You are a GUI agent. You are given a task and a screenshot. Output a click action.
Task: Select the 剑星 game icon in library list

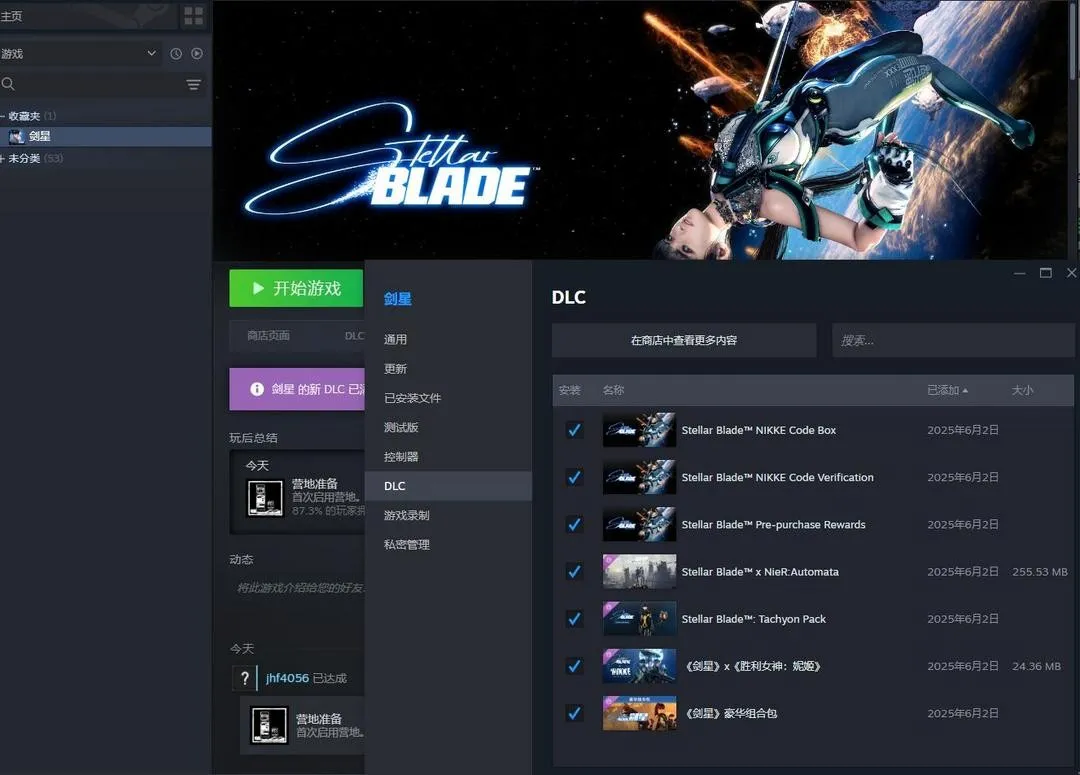point(16,136)
